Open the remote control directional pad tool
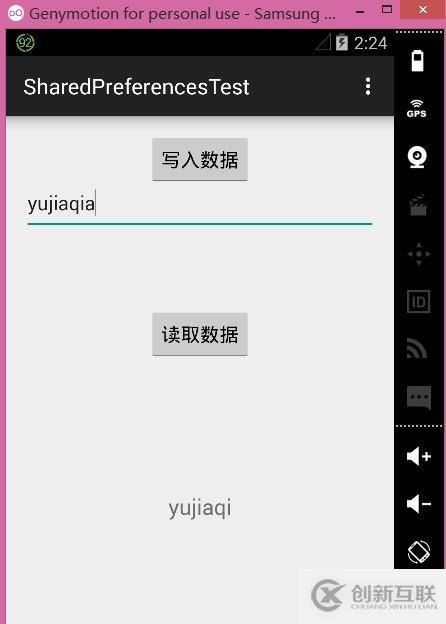 pyautogui.click(x=419, y=254)
